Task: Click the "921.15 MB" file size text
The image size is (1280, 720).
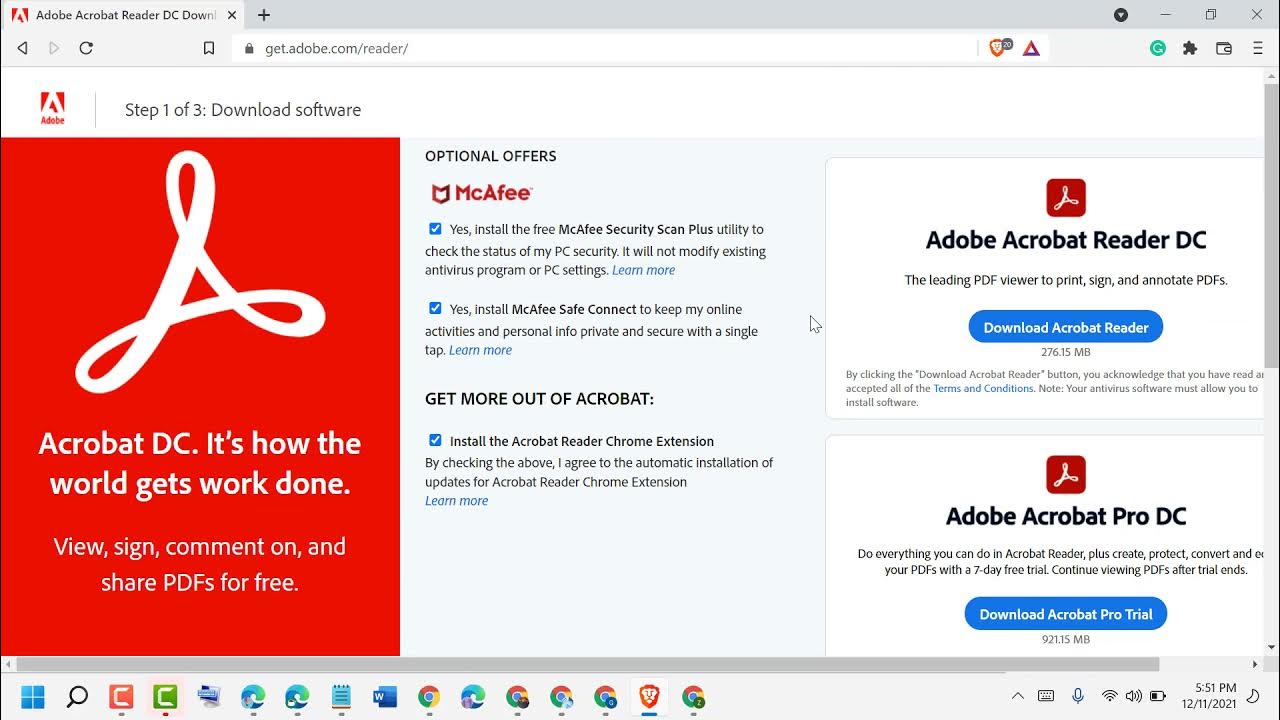Action: (x=1066, y=639)
